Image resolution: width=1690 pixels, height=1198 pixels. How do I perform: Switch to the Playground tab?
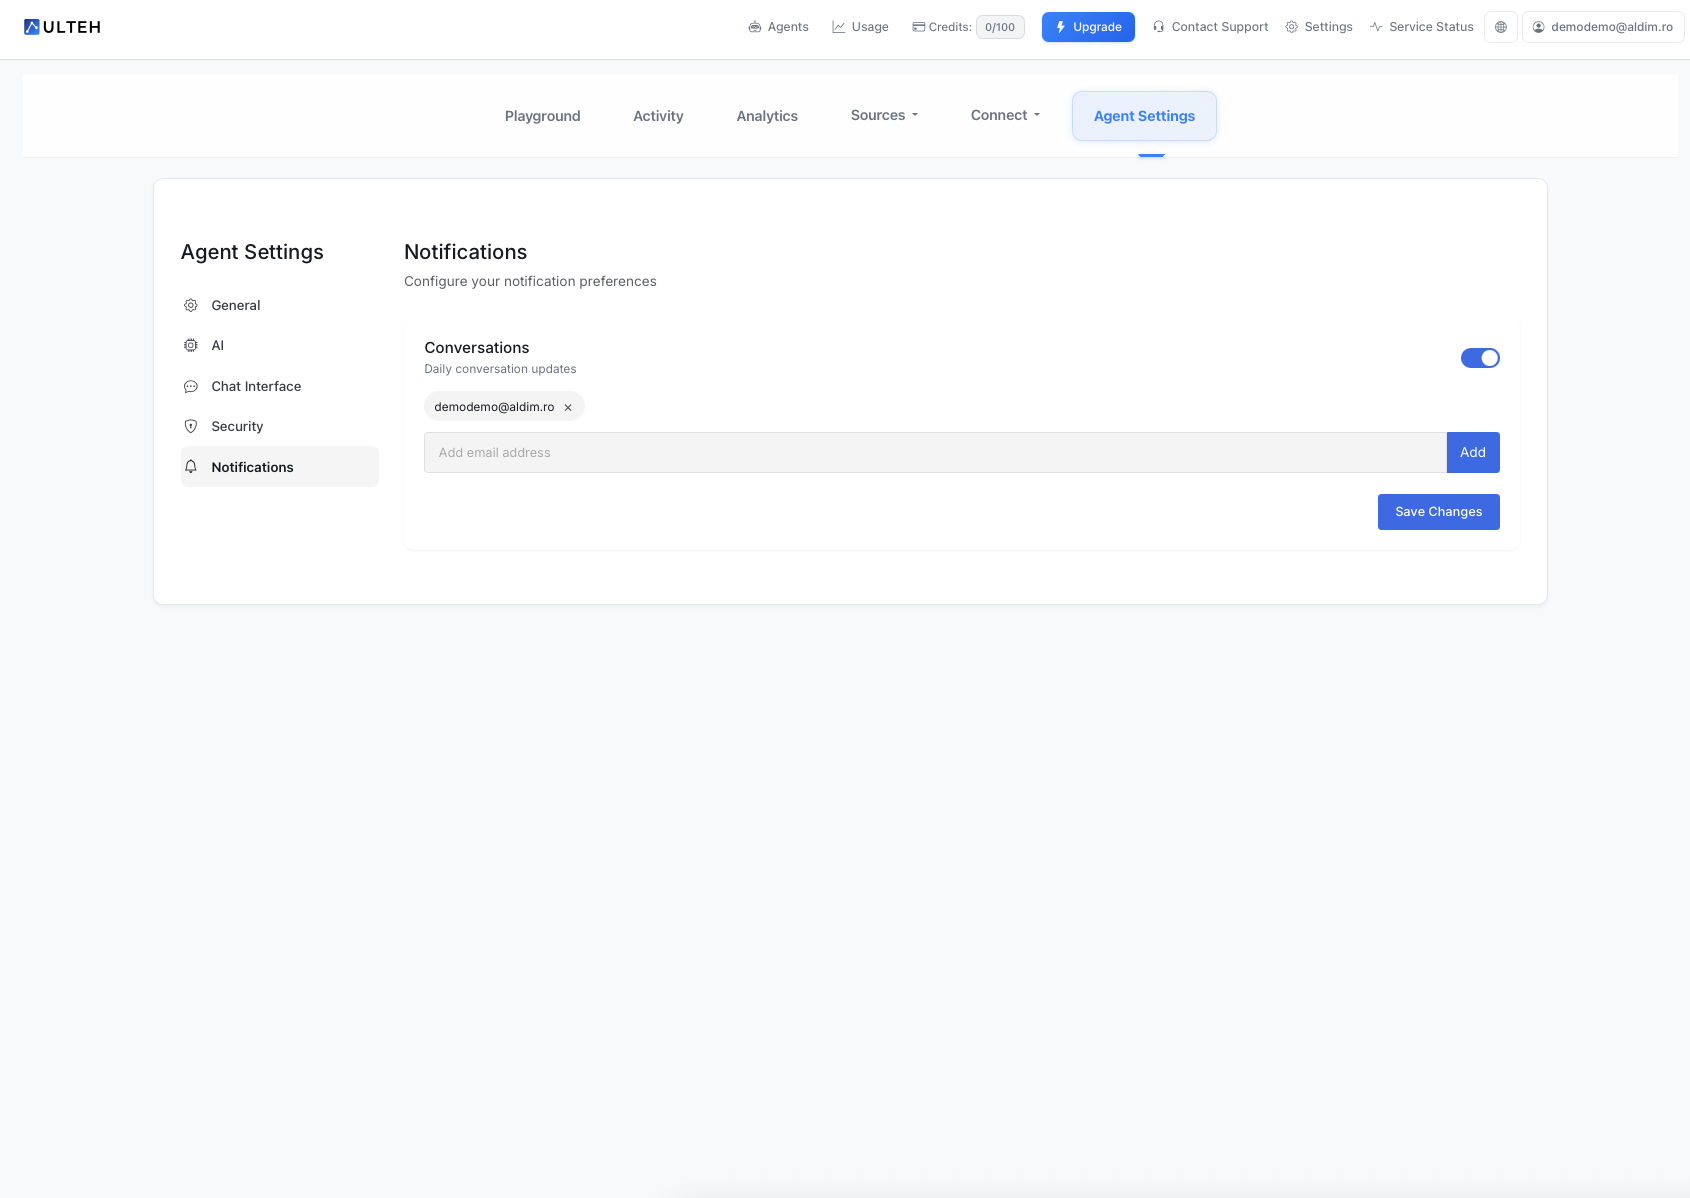[542, 116]
